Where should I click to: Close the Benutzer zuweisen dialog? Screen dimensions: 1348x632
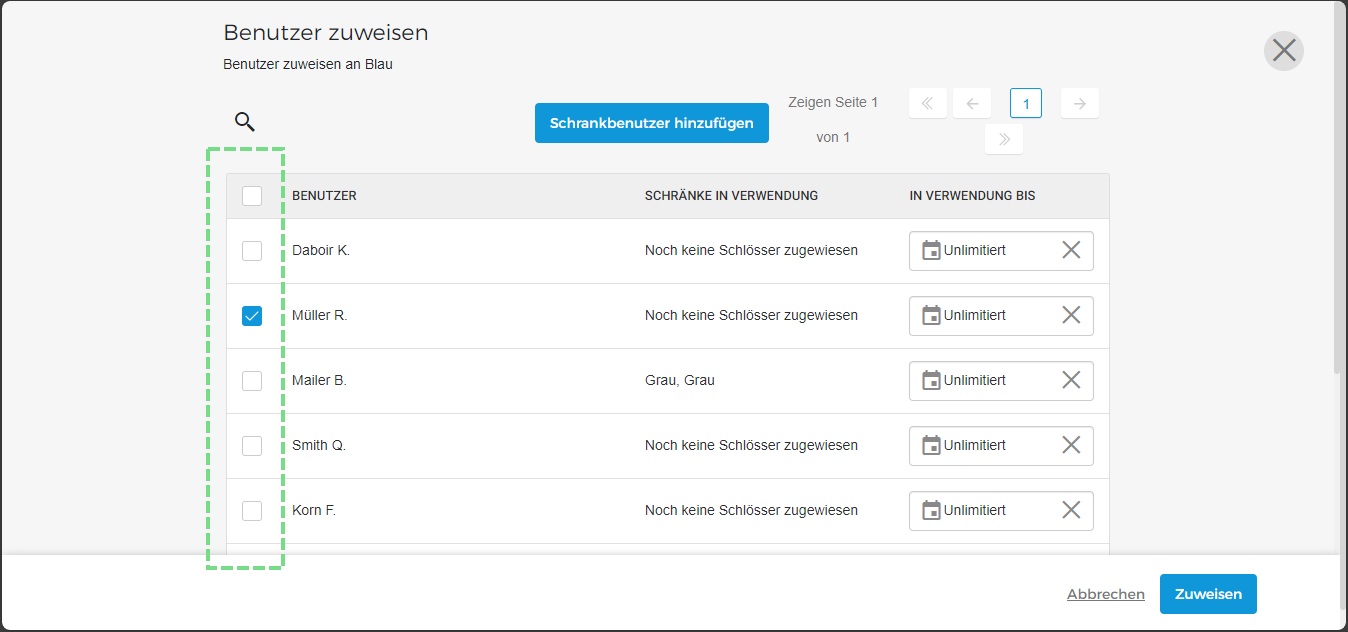click(1284, 50)
